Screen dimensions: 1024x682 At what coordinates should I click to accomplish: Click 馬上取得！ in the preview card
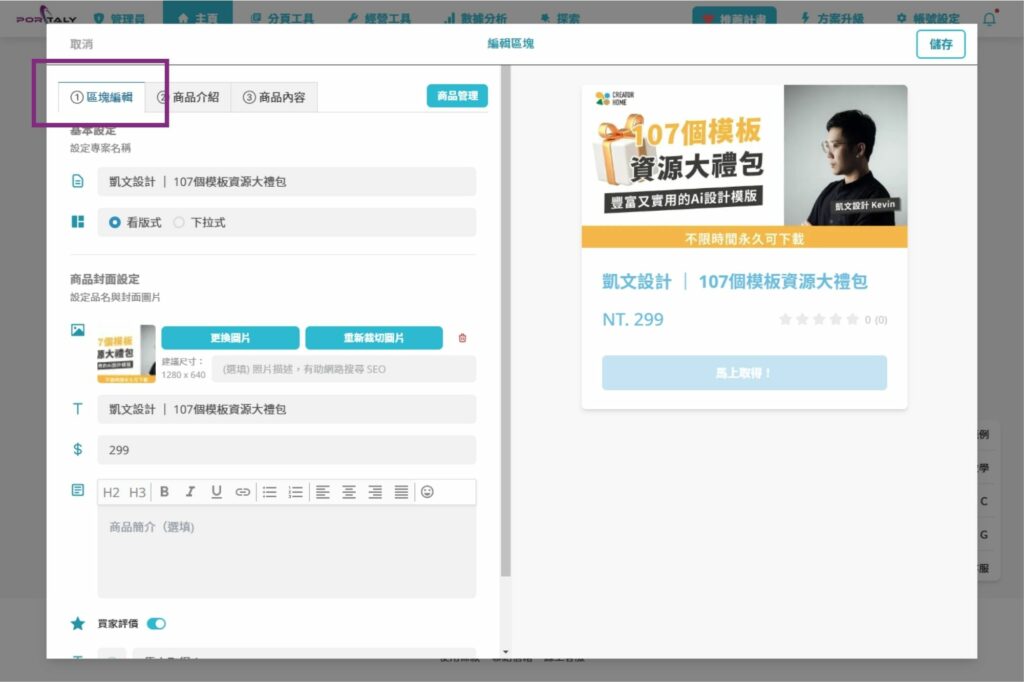[x=744, y=373]
